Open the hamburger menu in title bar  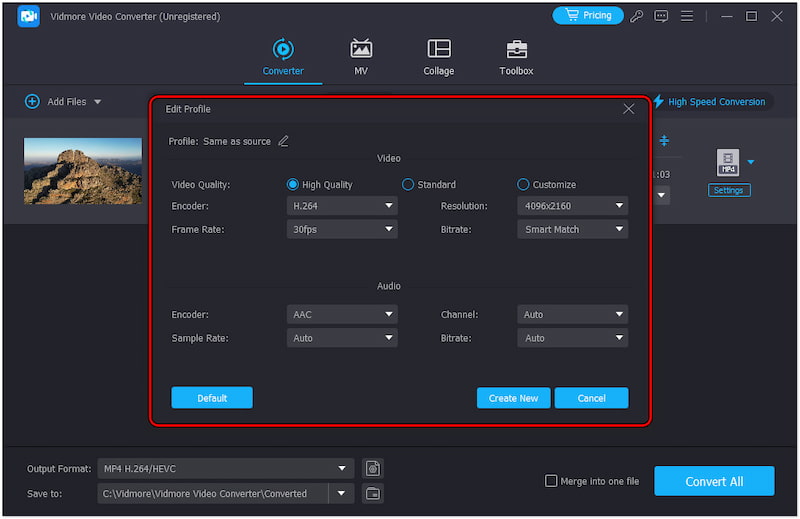[x=686, y=16]
